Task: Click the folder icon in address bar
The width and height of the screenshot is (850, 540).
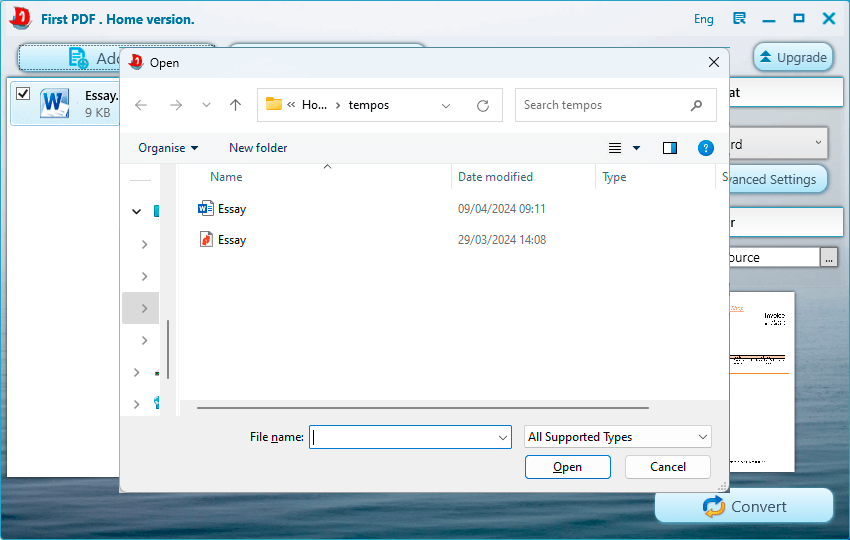Action: point(274,104)
